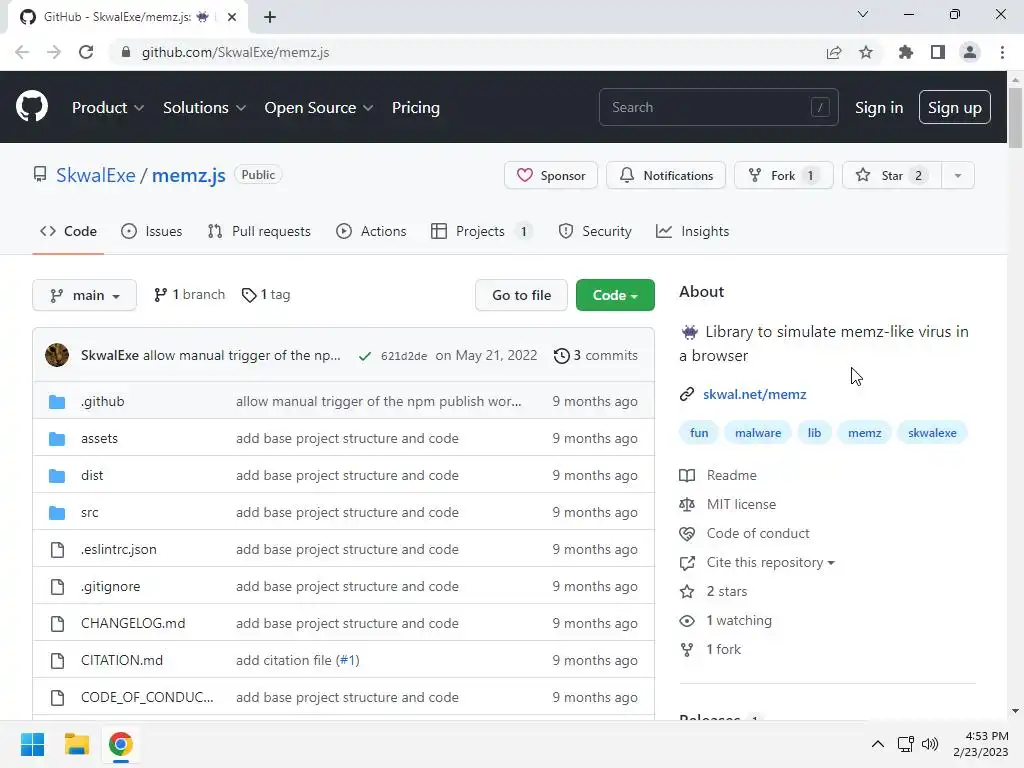The width and height of the screenshot is (1024, 768).
Task: Open the Insights tab
Action: (692, 231)
